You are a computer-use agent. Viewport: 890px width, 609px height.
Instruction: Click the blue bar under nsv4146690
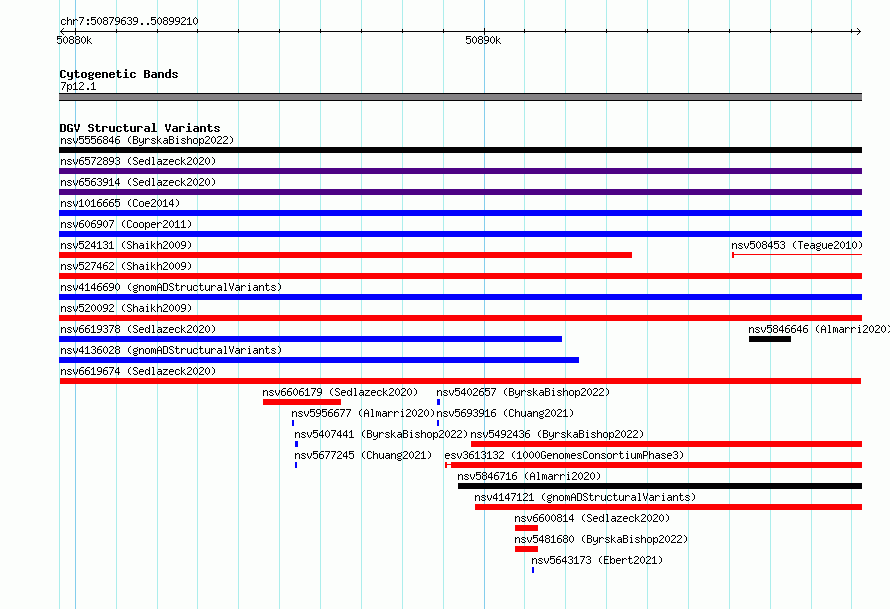click(x=460, y=297)
